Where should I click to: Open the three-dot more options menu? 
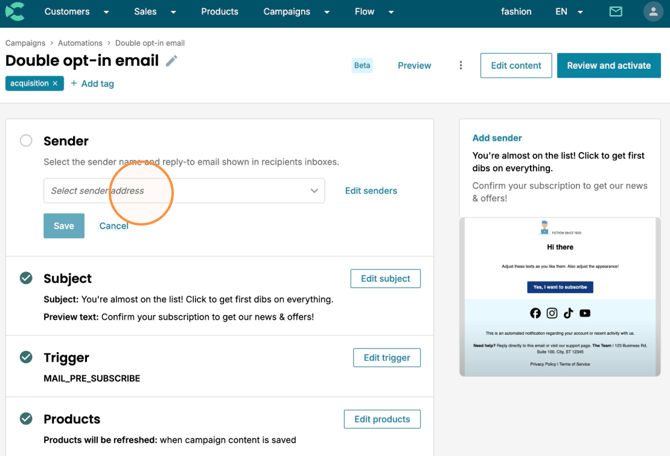(461, 65)
